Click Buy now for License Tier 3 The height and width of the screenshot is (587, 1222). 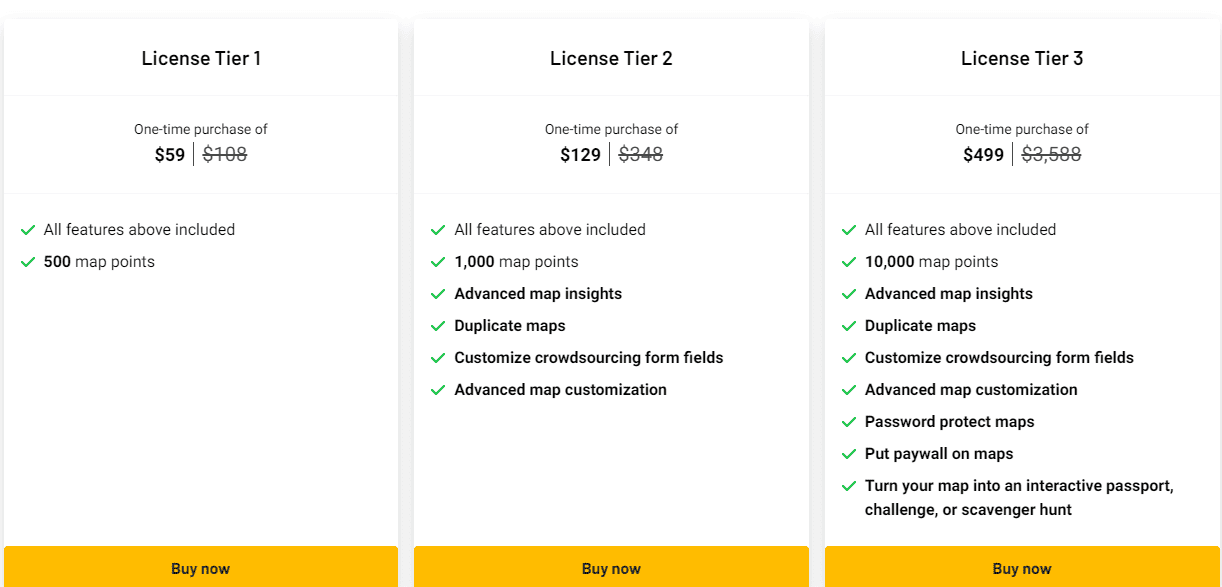click(x=1022, y=568)
